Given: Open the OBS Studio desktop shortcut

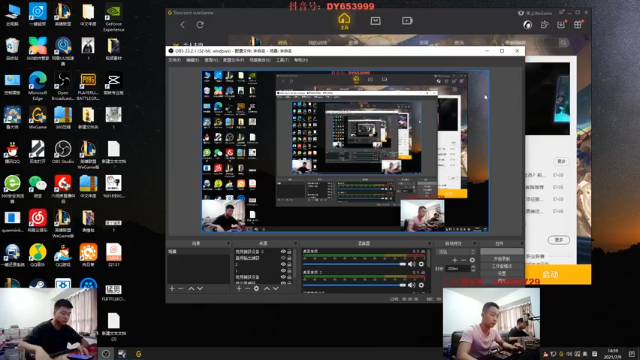Looking at the screenshot, I should (63, 152).
